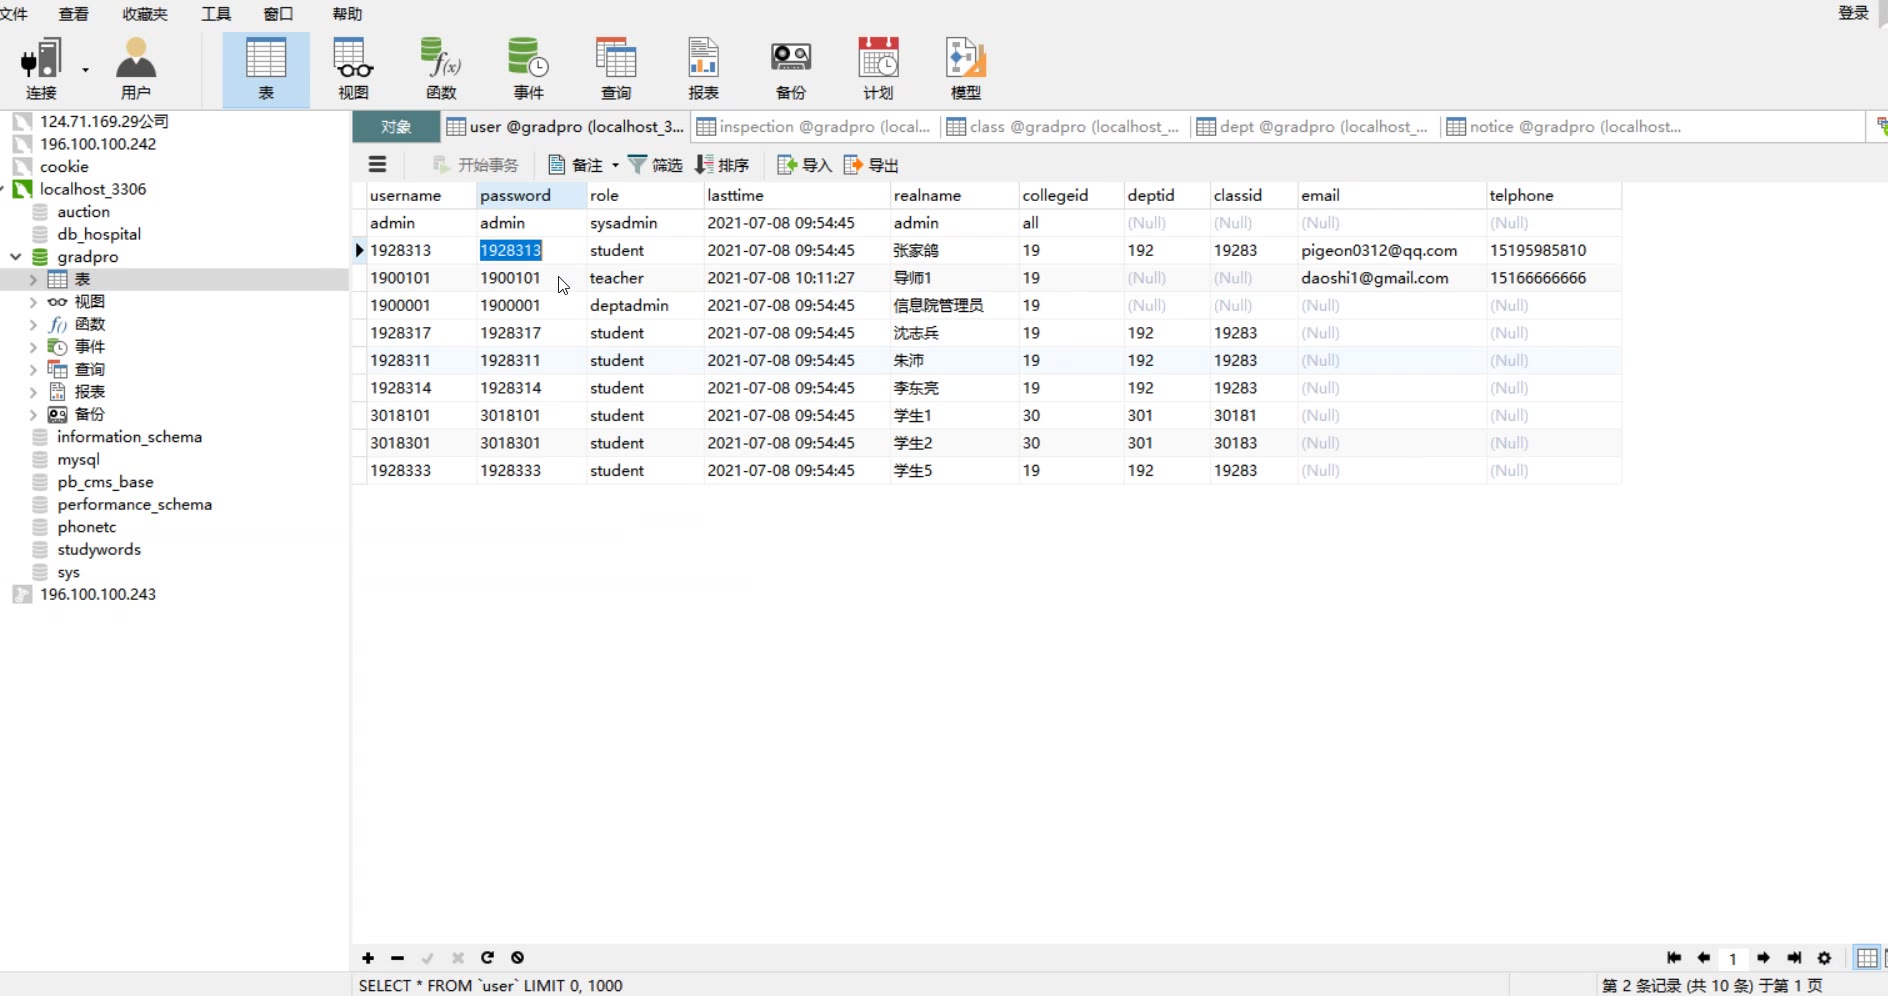1888x996 pixels.
Task: Open the Event (事件) toolbar icon
Action: tap(528, 69)
